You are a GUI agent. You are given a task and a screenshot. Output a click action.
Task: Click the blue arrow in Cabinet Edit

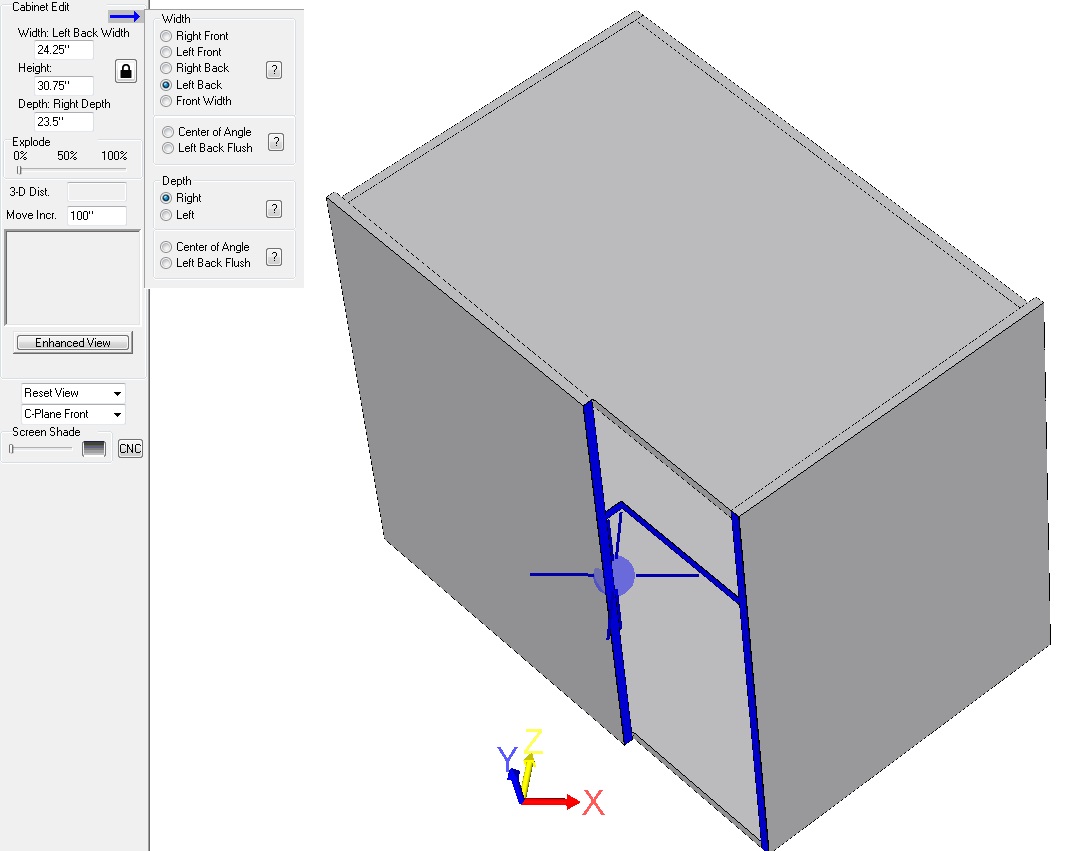tap(124, 16)
